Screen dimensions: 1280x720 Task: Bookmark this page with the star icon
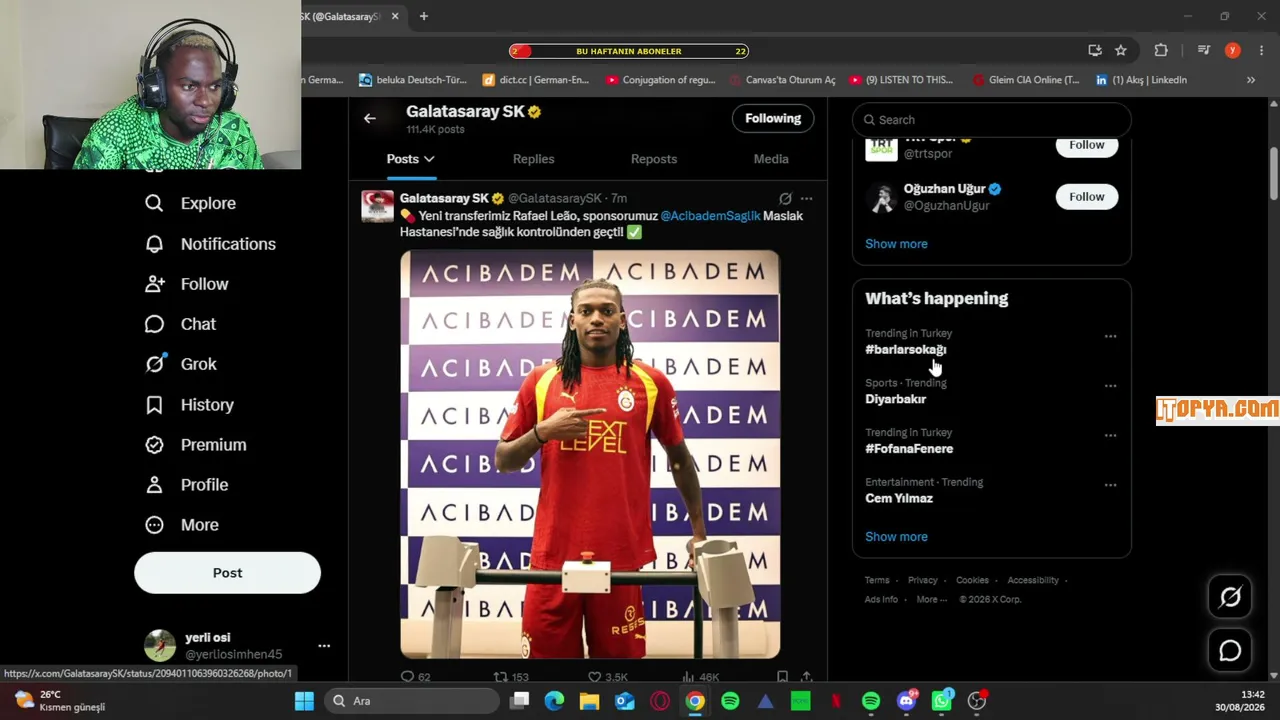(1121, 50)
